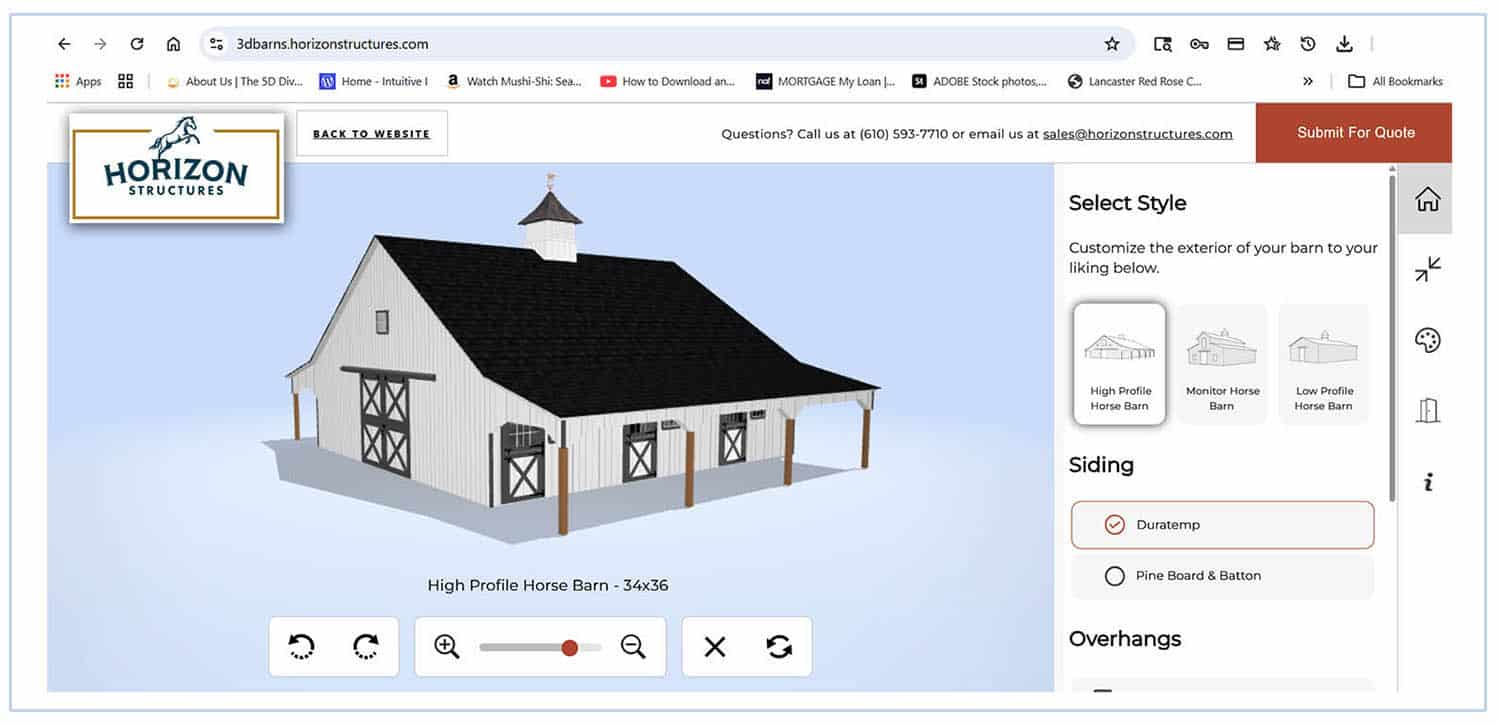1500x725 pixels.
Task: Click the zoom slider track
Action: (x=520, y=648)
